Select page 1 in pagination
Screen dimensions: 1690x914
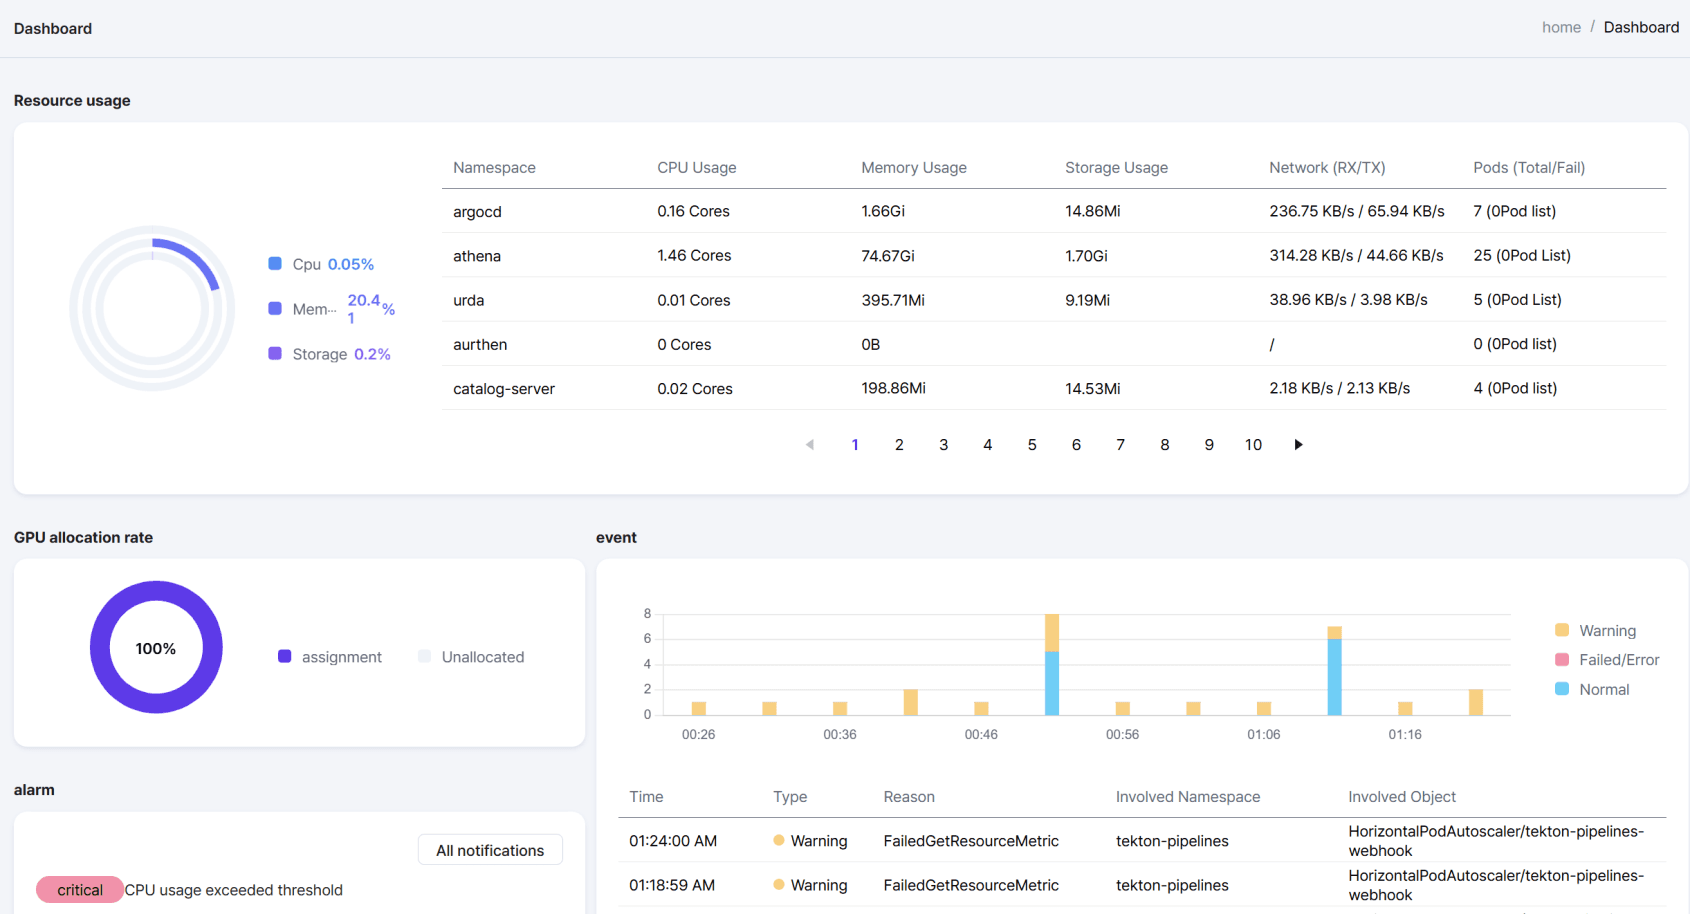point(855,445)
